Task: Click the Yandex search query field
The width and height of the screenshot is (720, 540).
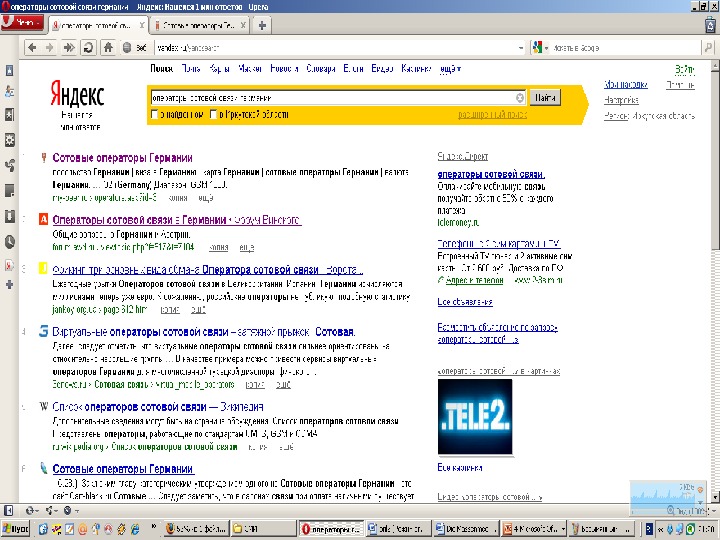Action: coord(332,98)
